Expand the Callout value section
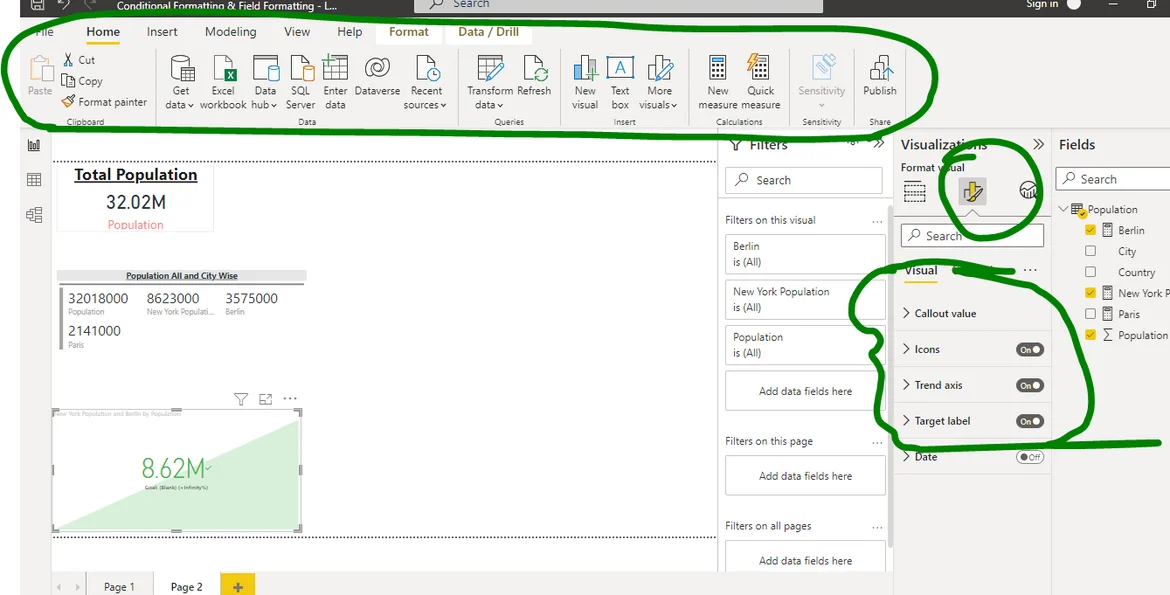 945,313
